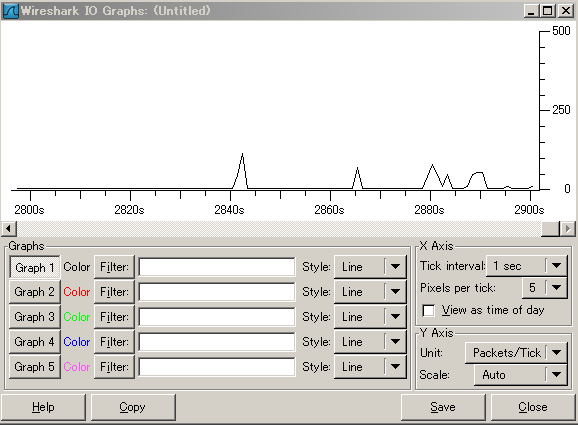Screen dimensions: 578x425
Task: Toggle the Graph 4 button
Action: (35, 342)
